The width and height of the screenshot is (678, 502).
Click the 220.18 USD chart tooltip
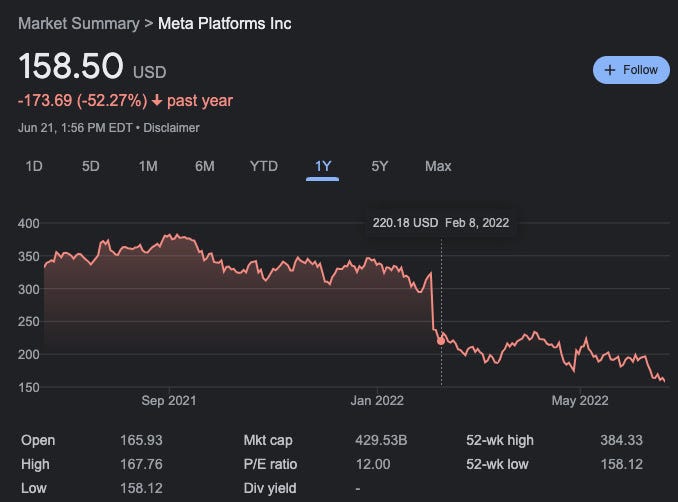pos(441,223)
